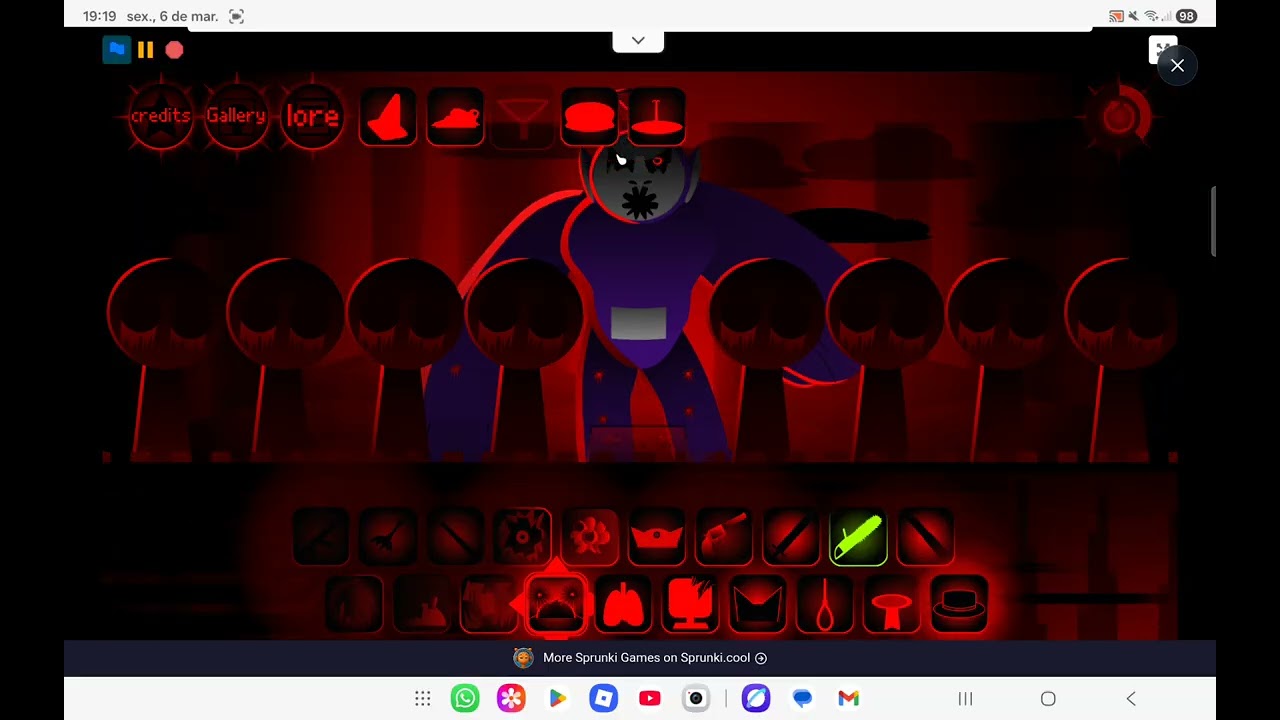Expand the collapsed chevron panel at top
Image resolution: width=1280 pixels, height=720 pixels.
pos(638,41)
